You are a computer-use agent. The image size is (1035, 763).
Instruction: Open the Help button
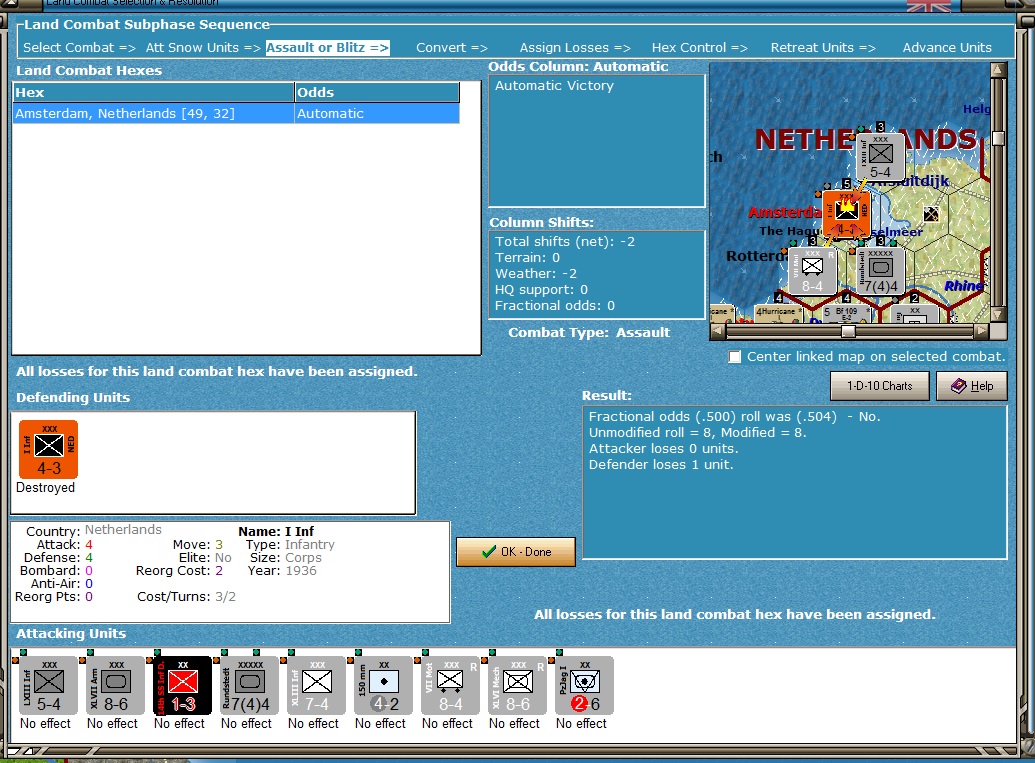pyautogui.click(x=972, y=386)
